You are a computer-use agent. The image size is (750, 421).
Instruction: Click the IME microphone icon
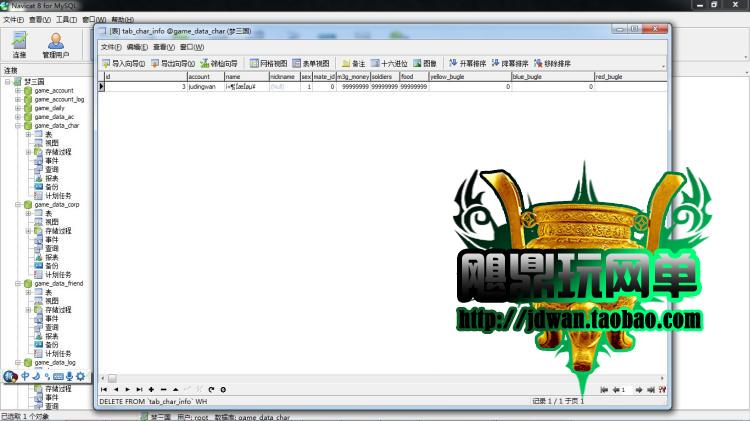(69, 377)
